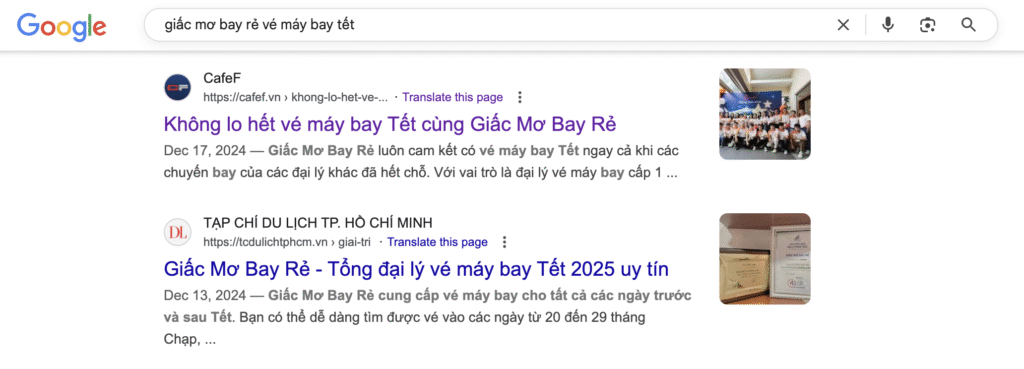Open three-dot menu for tcdulichtphcm result
This screenshot has height=369, width=1024.
click(x=504, y=242)
